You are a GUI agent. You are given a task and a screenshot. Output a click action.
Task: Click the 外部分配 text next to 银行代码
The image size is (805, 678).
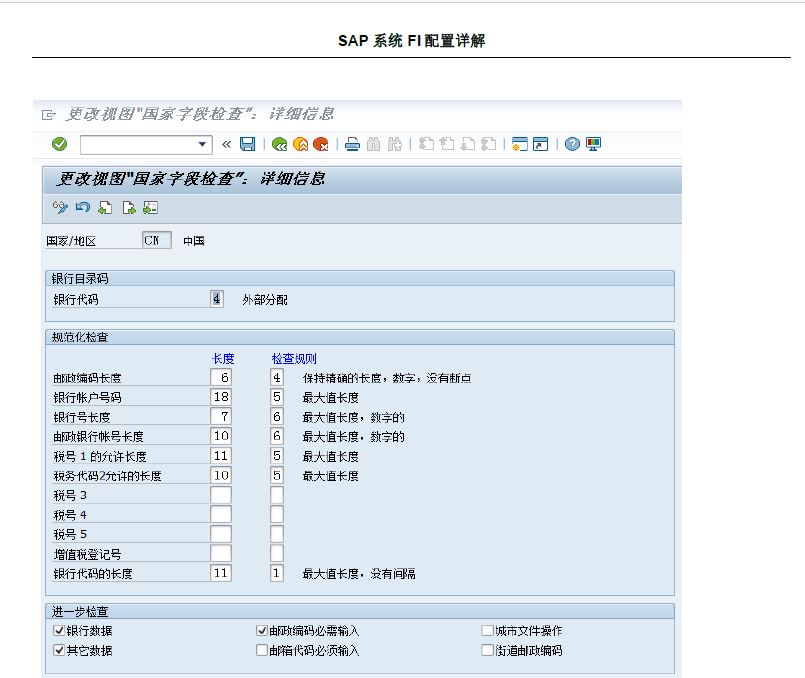tap(265, 300)
